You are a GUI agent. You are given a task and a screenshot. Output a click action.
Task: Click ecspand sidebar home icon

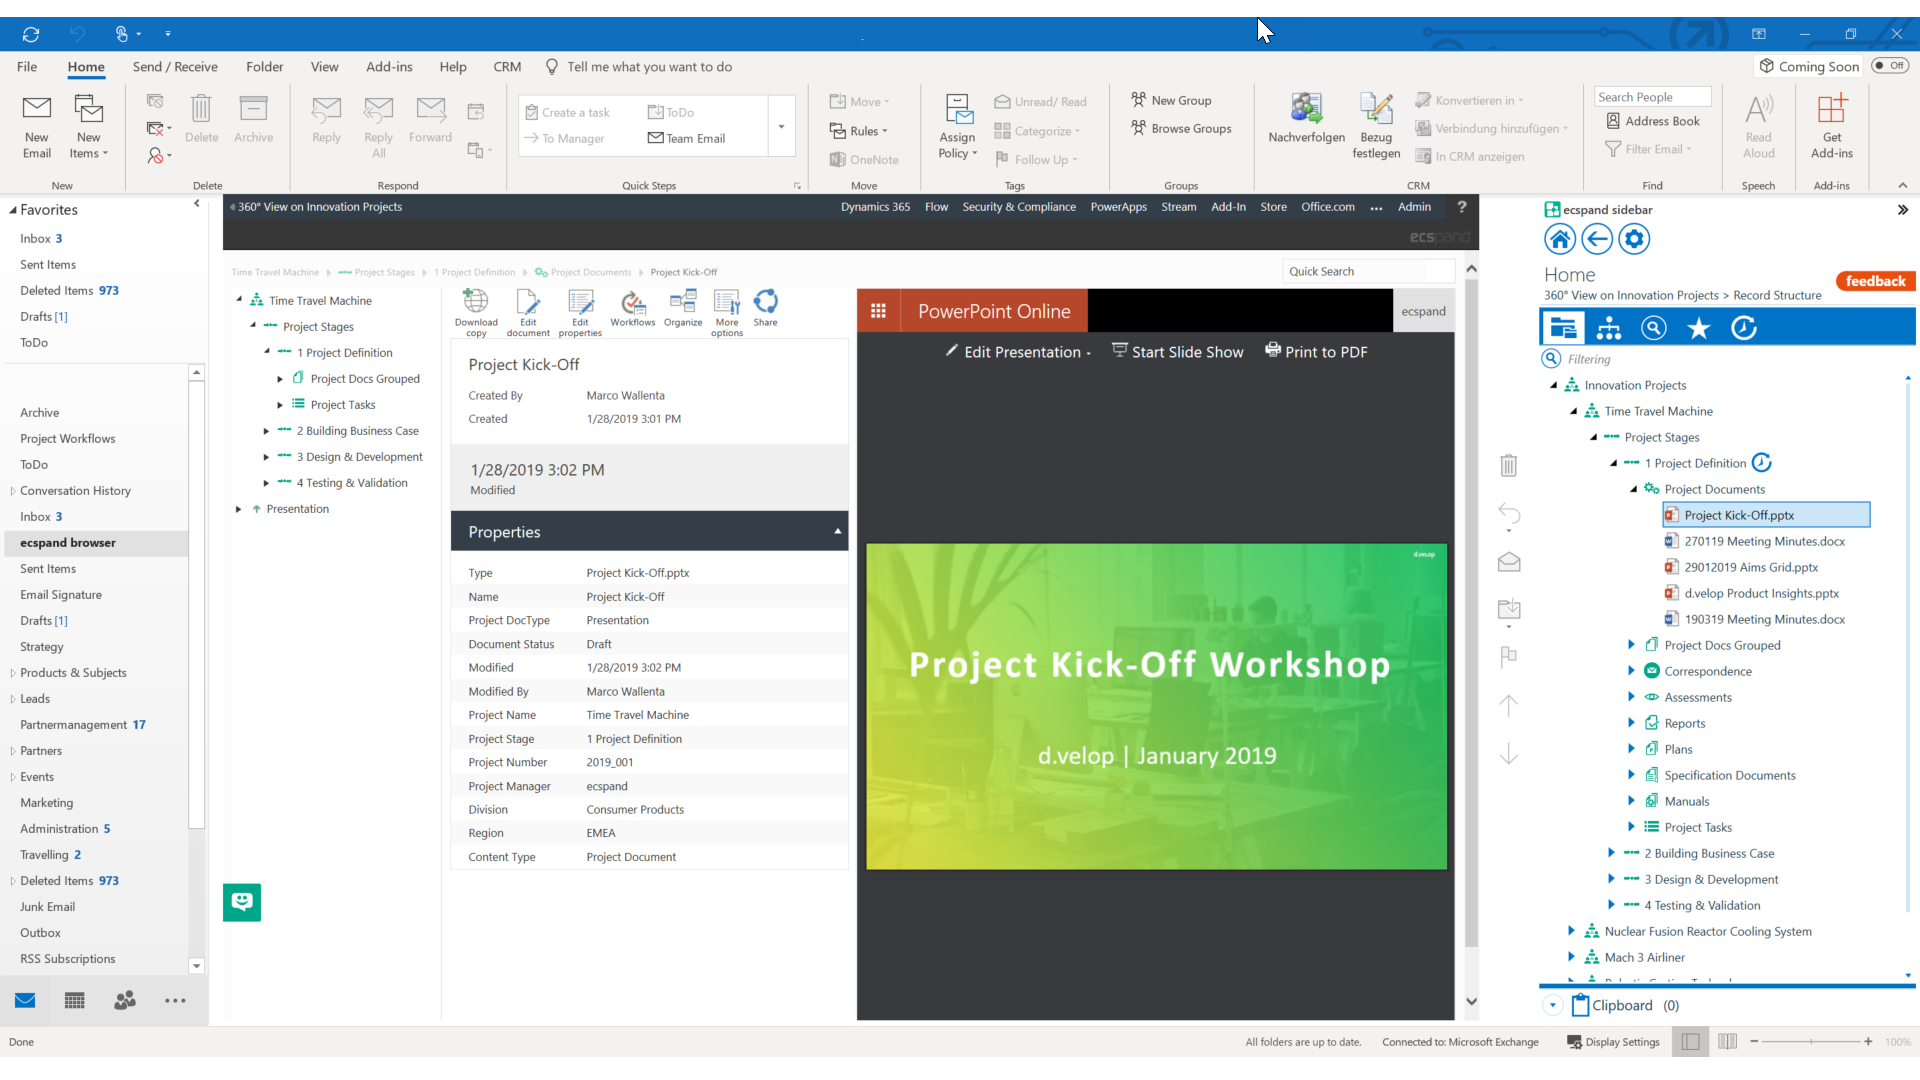pos(1560,240)
